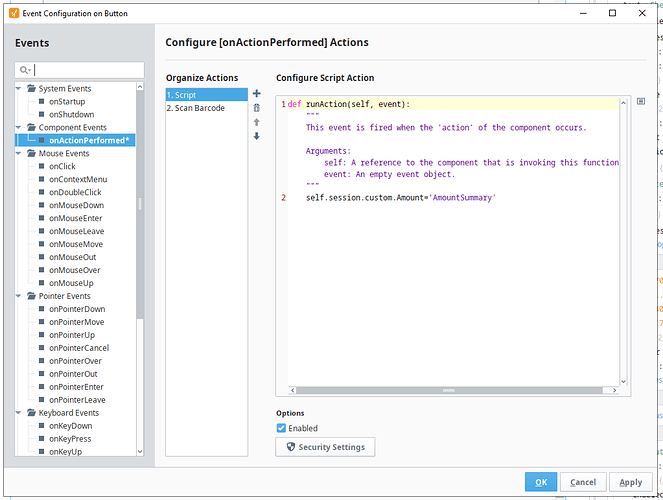Select the onShutdown event
Viewport: 663px width, 500px height.
(71, 115)
